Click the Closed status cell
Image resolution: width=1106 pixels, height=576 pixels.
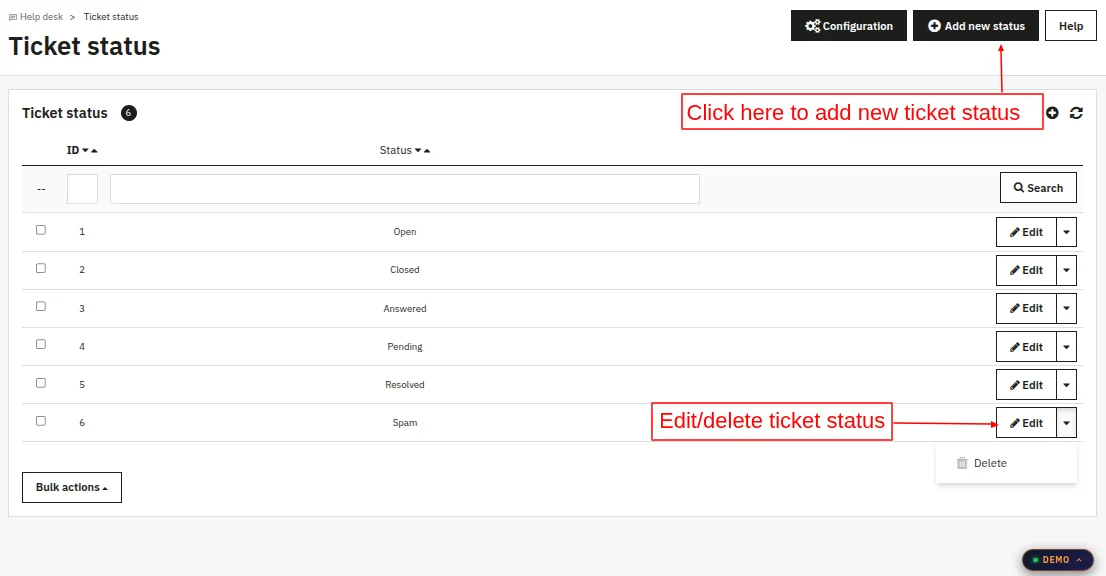click(x=405, y=270)
